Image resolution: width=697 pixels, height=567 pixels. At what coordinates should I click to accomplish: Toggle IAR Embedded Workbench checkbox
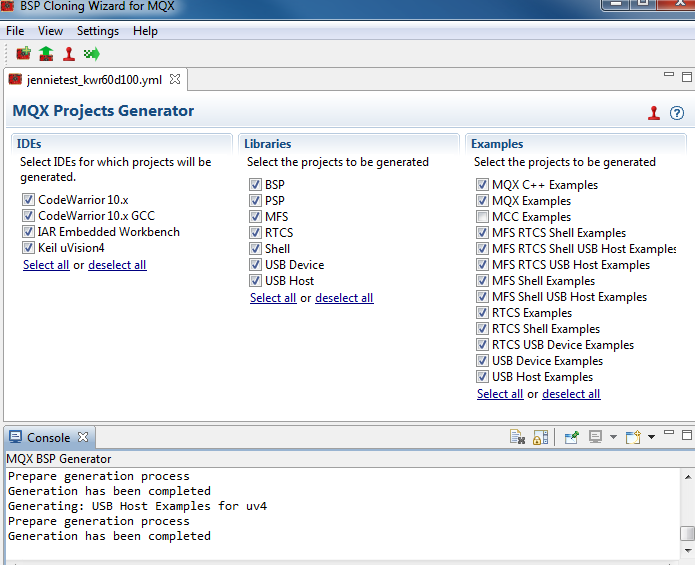[28, 232]
